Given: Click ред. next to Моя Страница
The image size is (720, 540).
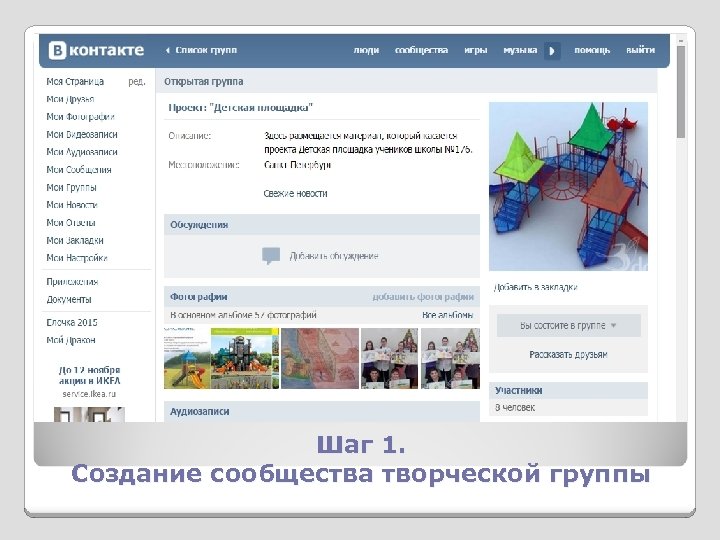Looking at the screenshot, I should pyautogui.click(x=136, y=82).
